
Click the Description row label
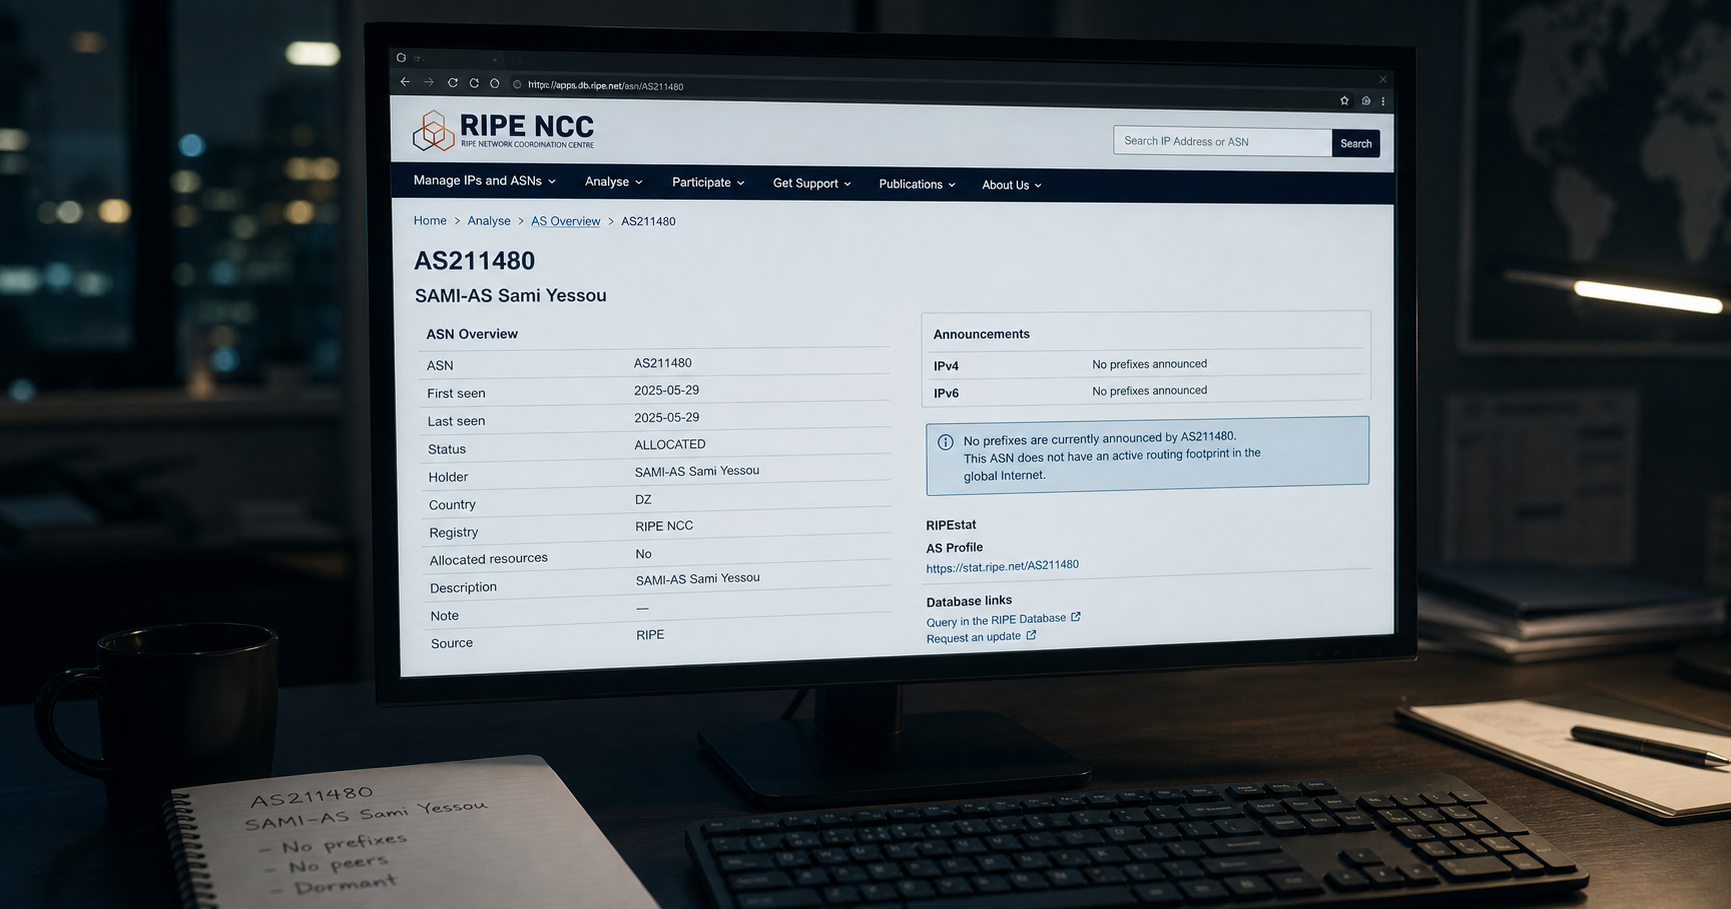(x=463, y=588)
